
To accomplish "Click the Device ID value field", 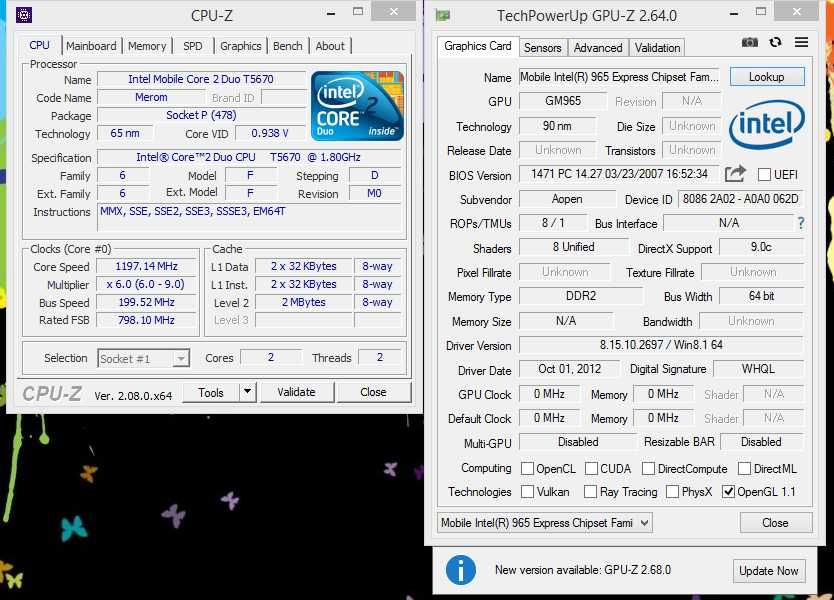I will [x=740, y=199].
